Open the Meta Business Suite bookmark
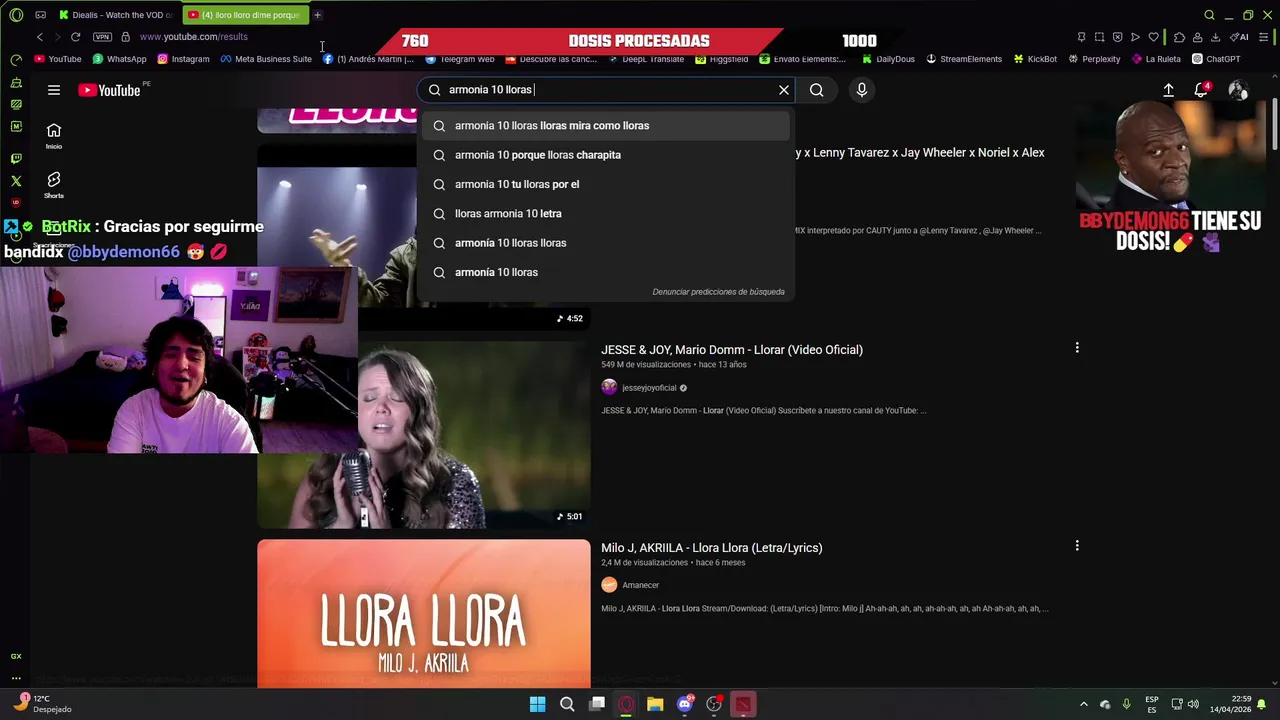Viewport: 1280px width, 720px height. [266, 59]
